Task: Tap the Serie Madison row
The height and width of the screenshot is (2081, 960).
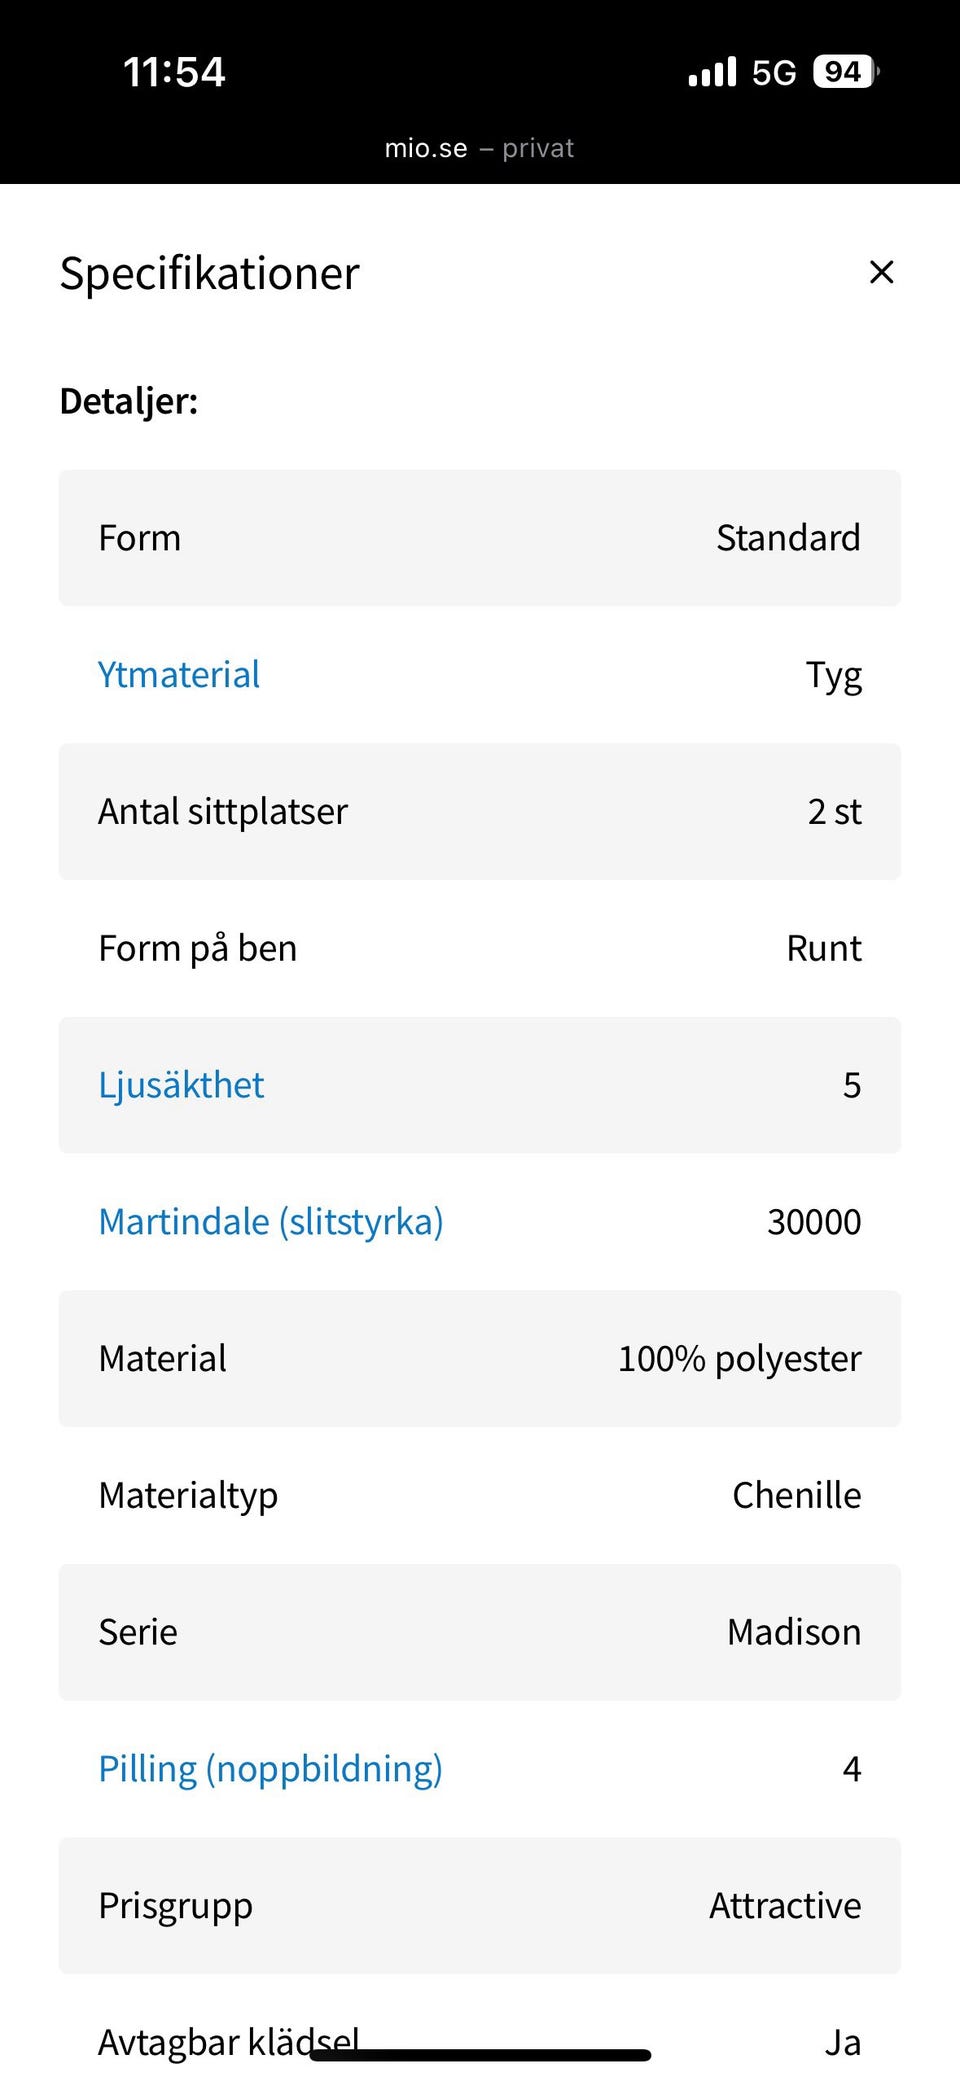Action: pos(479,1632)
